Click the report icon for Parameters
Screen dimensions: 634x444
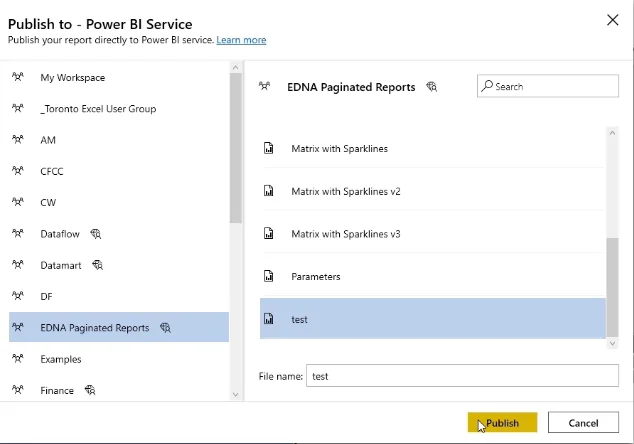tap(269, 276)
